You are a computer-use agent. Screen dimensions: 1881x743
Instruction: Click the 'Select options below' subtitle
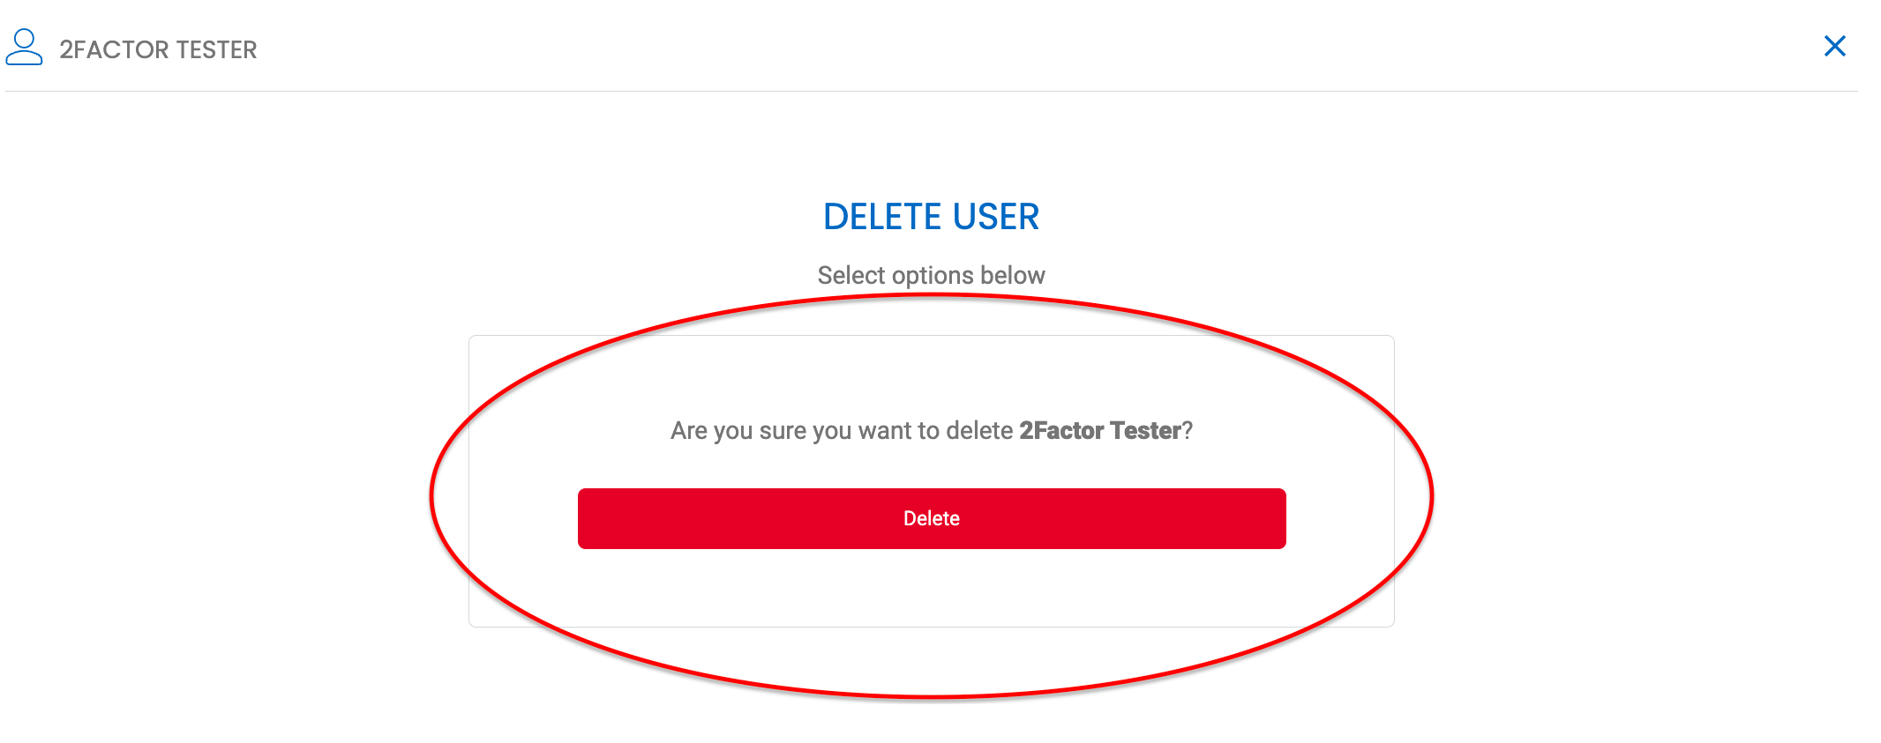pos(931,275)
